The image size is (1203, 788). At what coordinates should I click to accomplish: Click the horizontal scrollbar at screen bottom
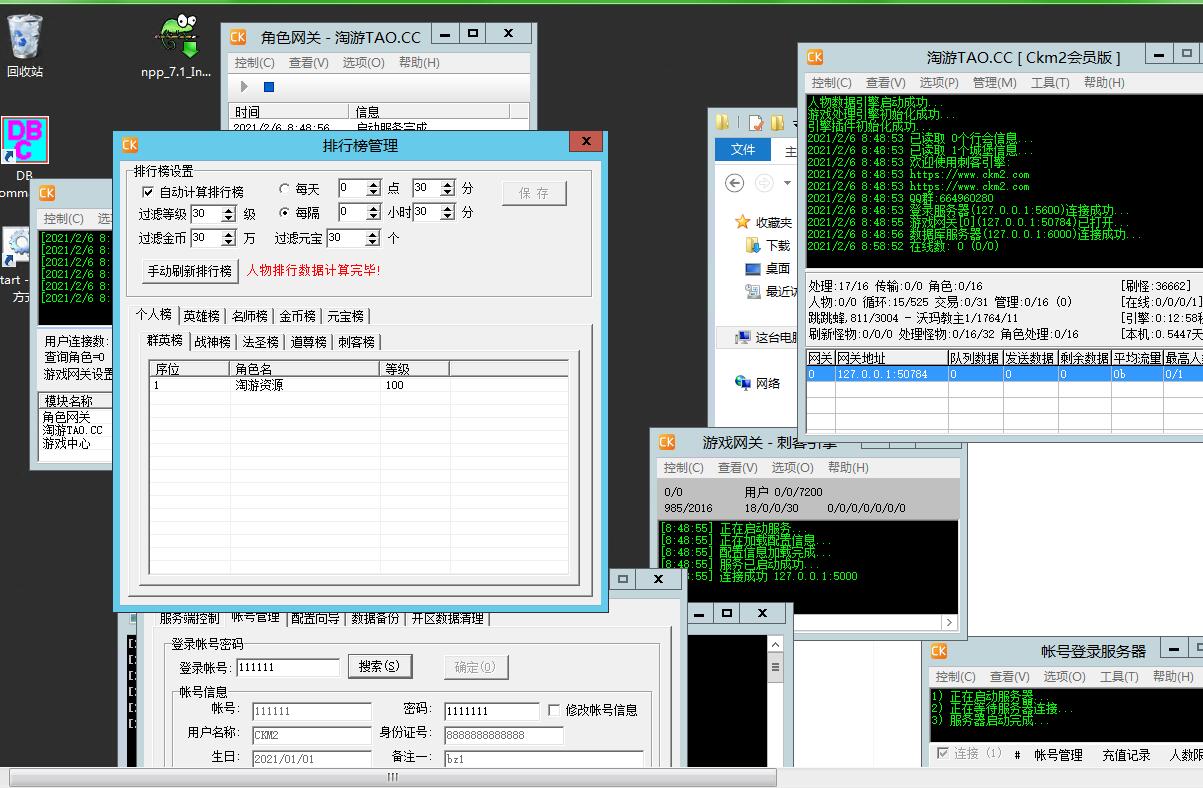click(392, 777)
